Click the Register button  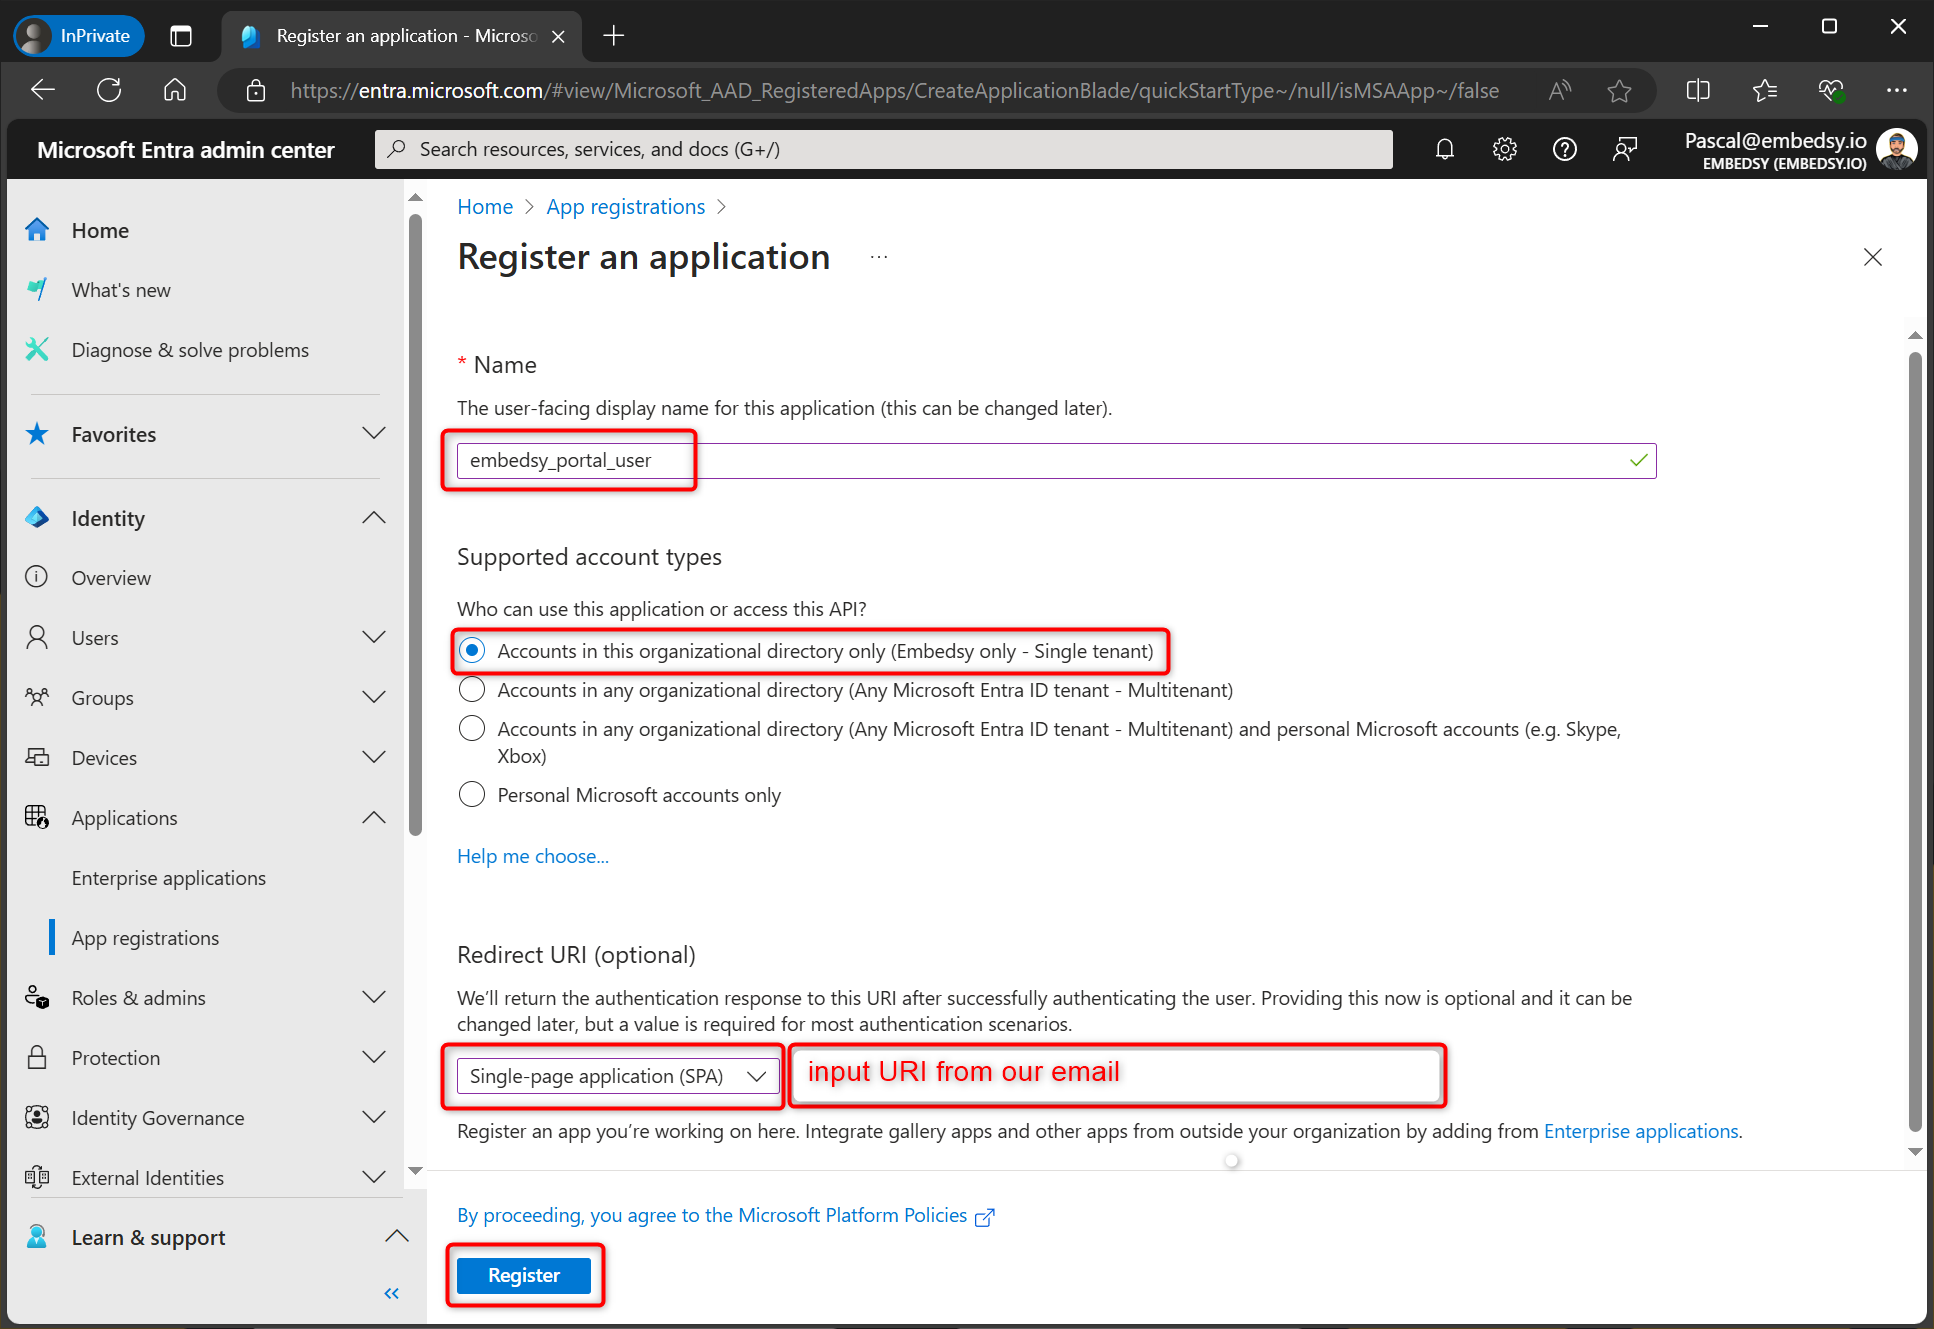coord(524,1274)
